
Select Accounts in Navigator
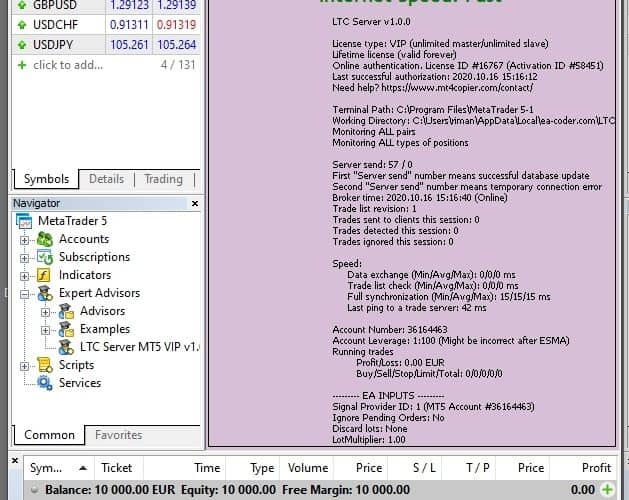(x=84, y=239)
